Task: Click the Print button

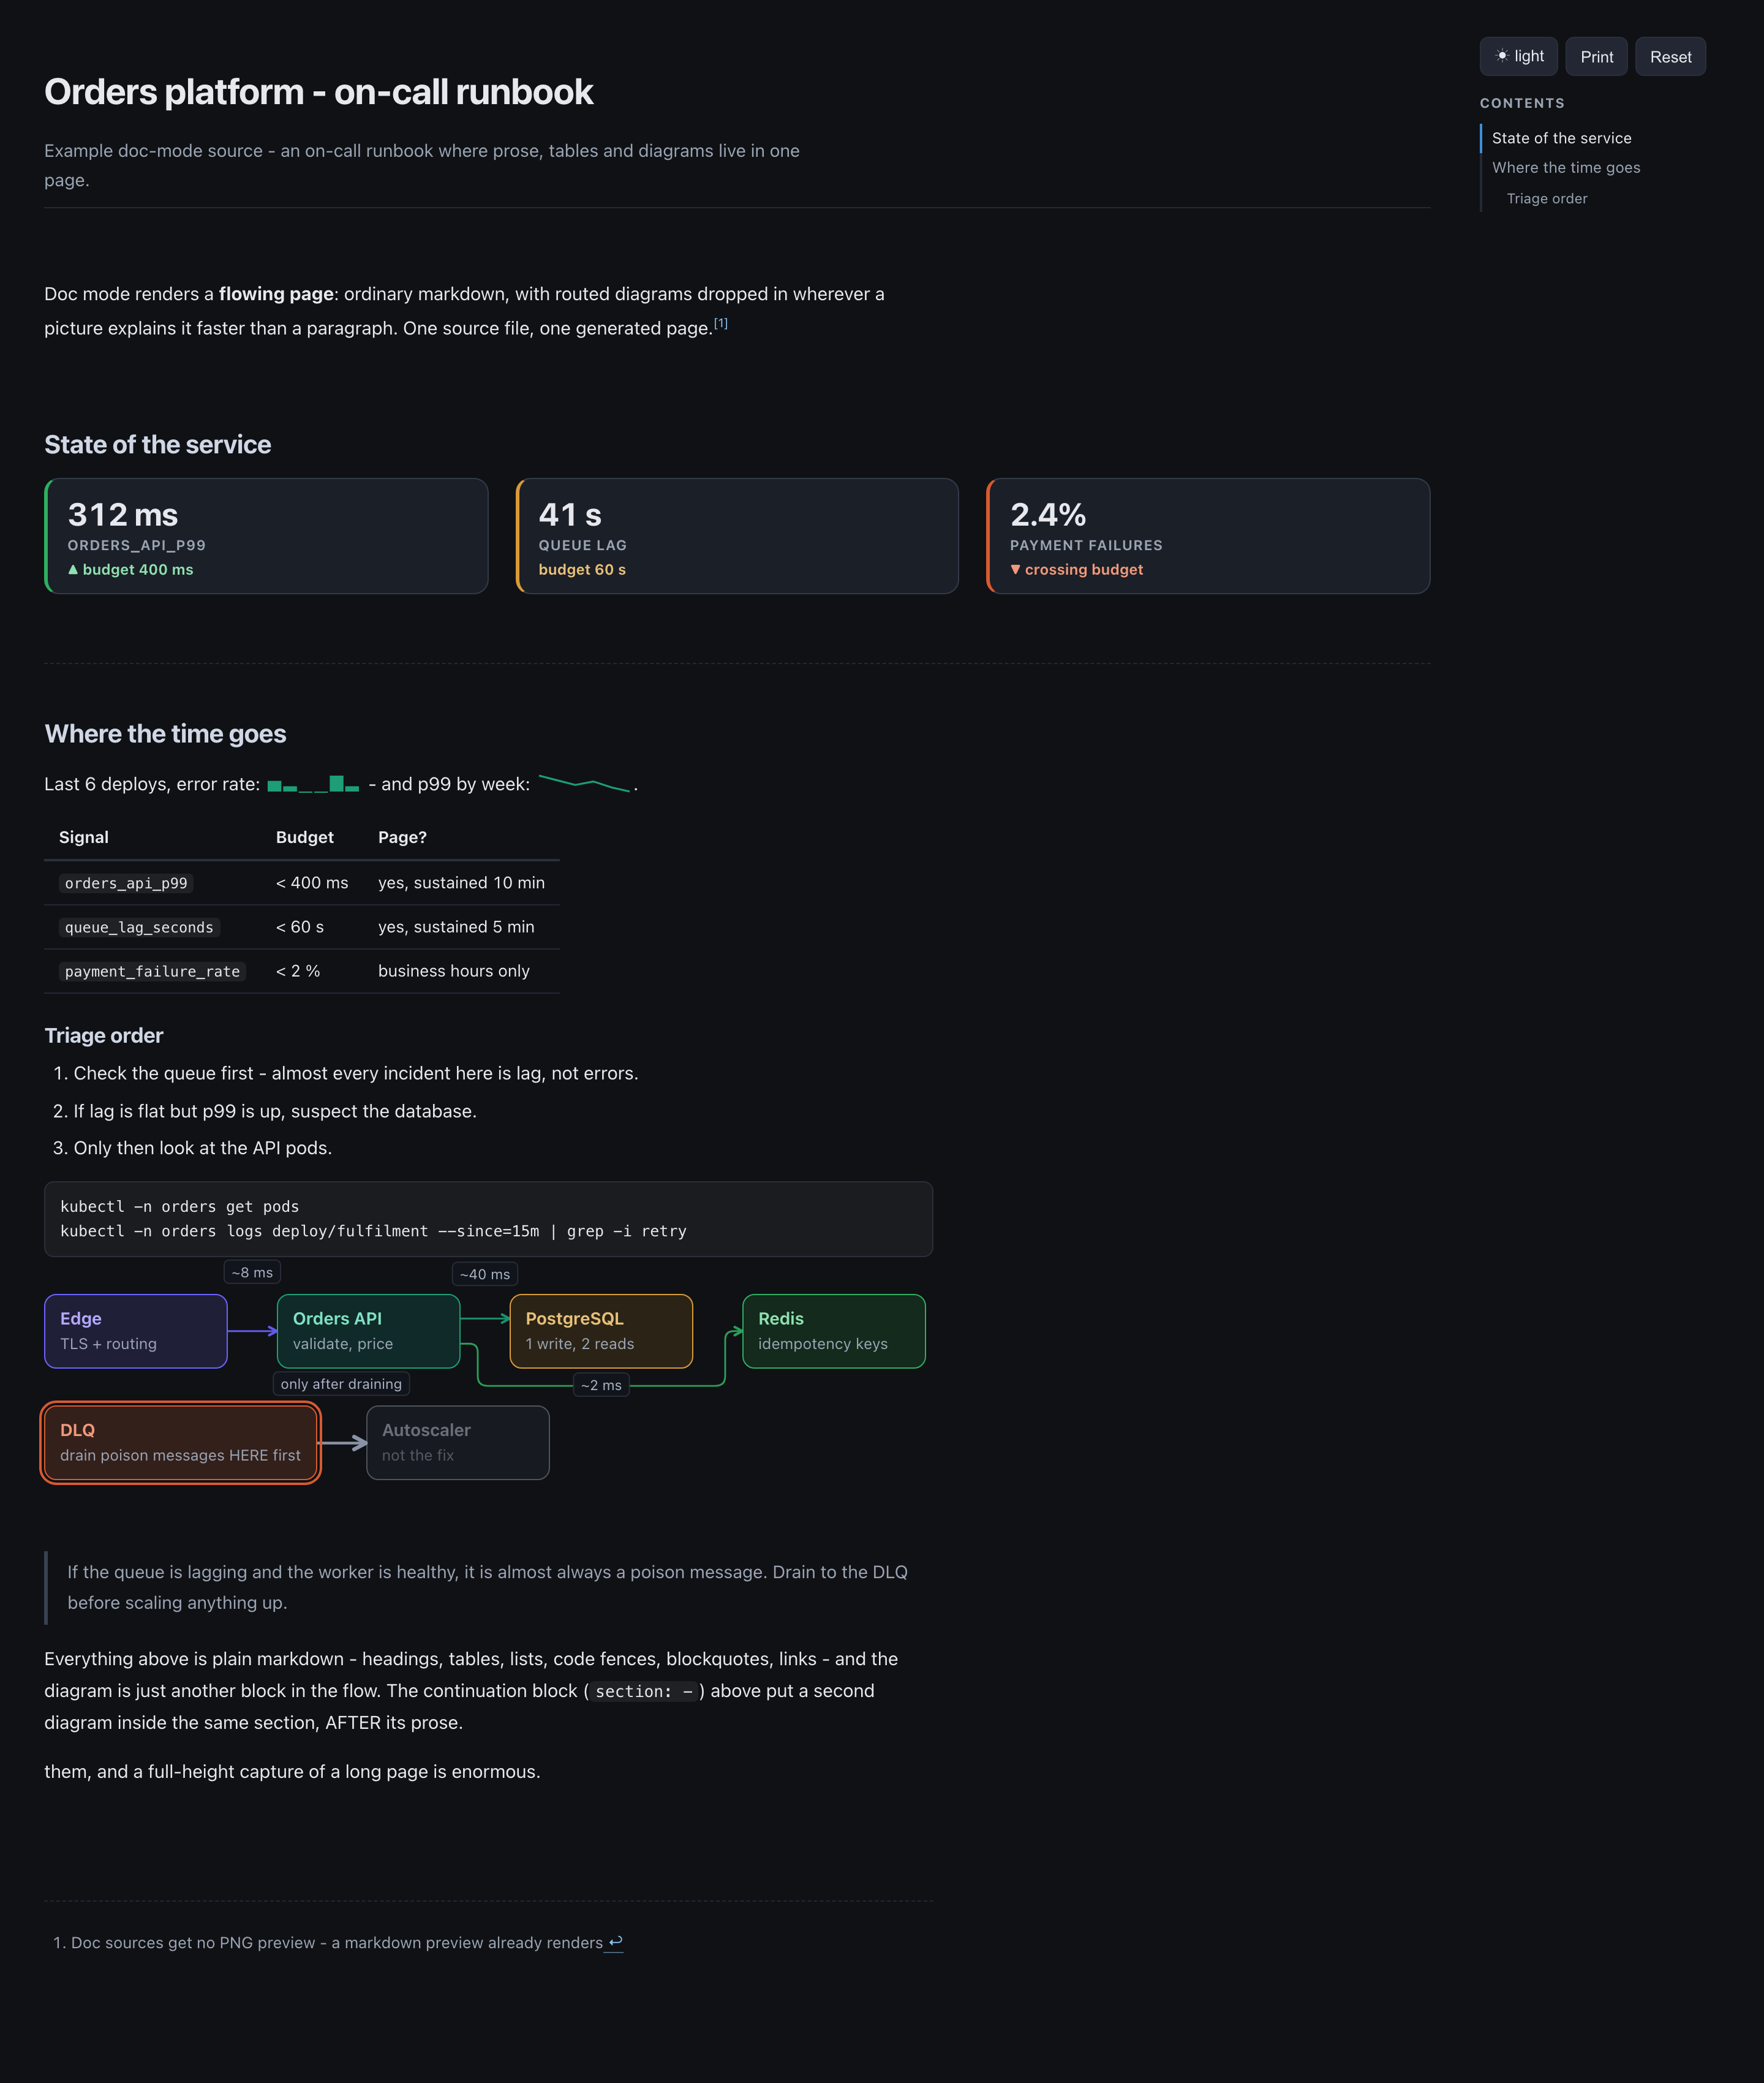Action: tap(1596, 56)
